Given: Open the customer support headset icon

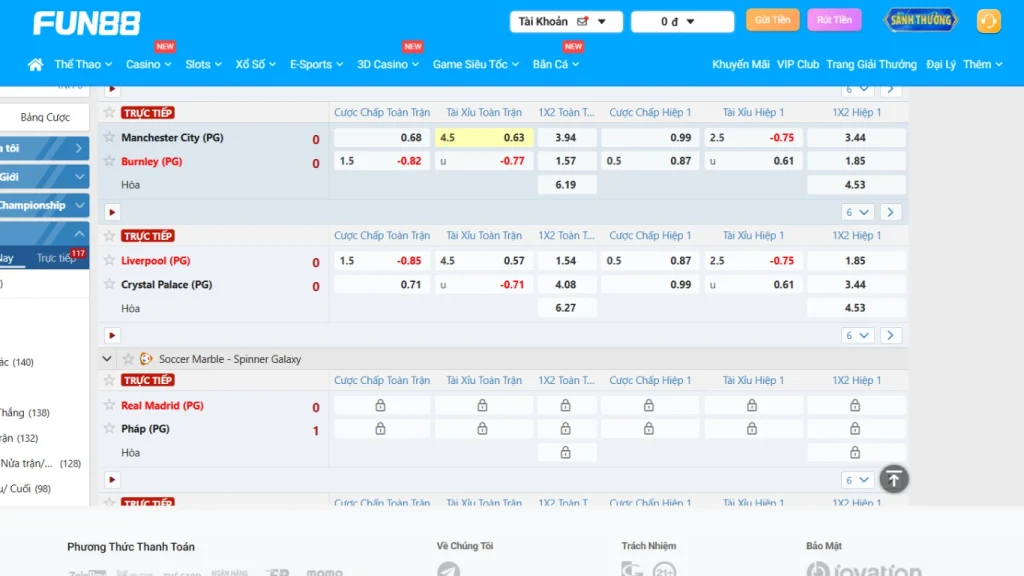Looking at the screenshot, I should click(x=988, y=21).
